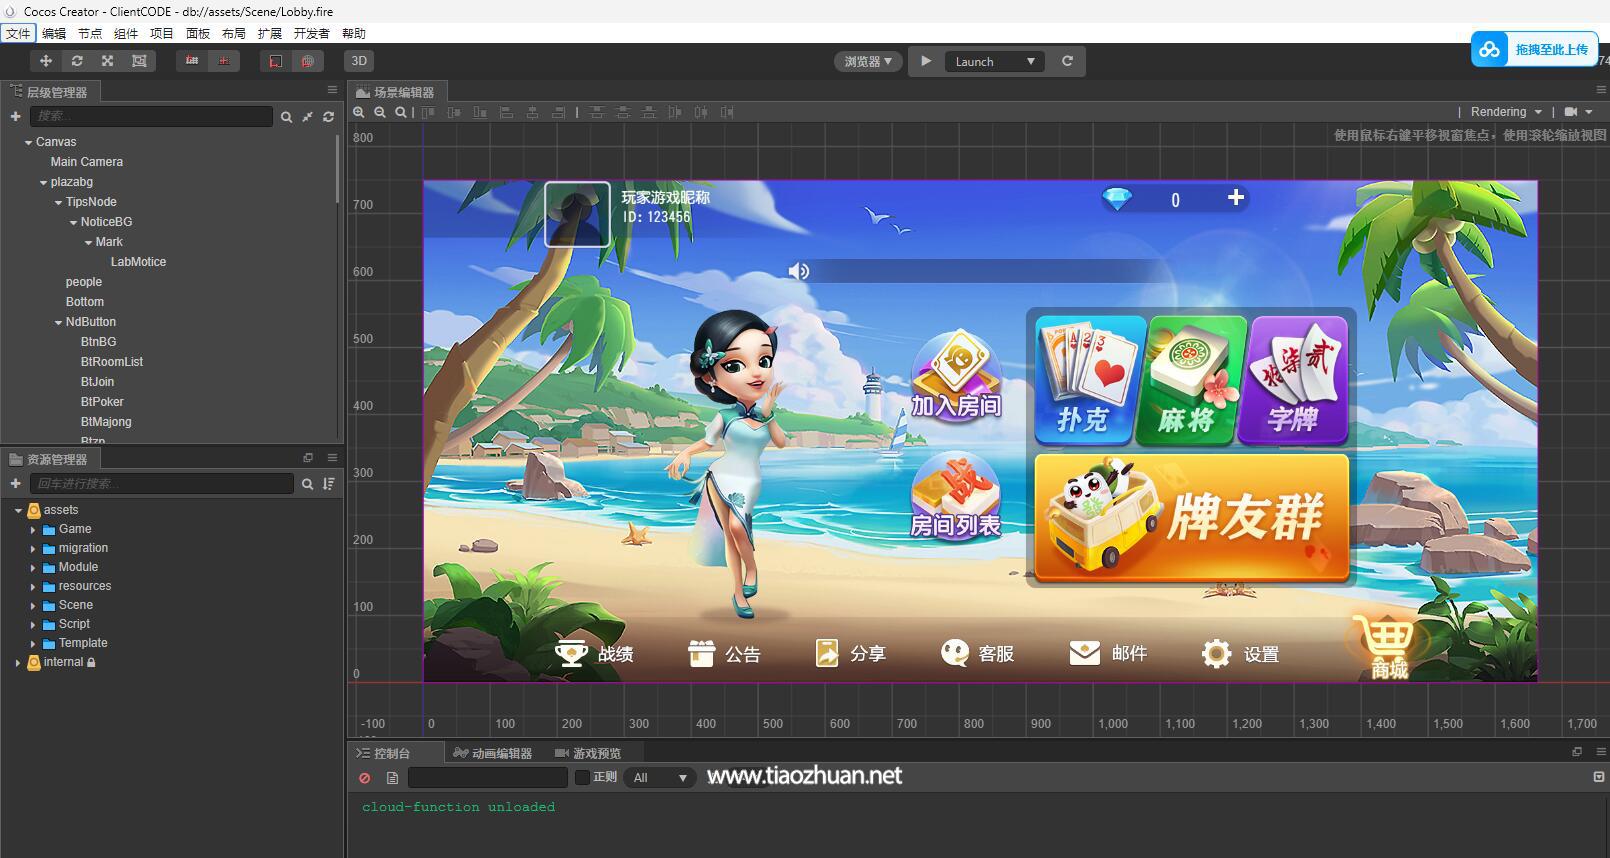Click the distribute right icon
Image resolution: width=1610 pixels, height=858 pixels.
click(727, 113)
